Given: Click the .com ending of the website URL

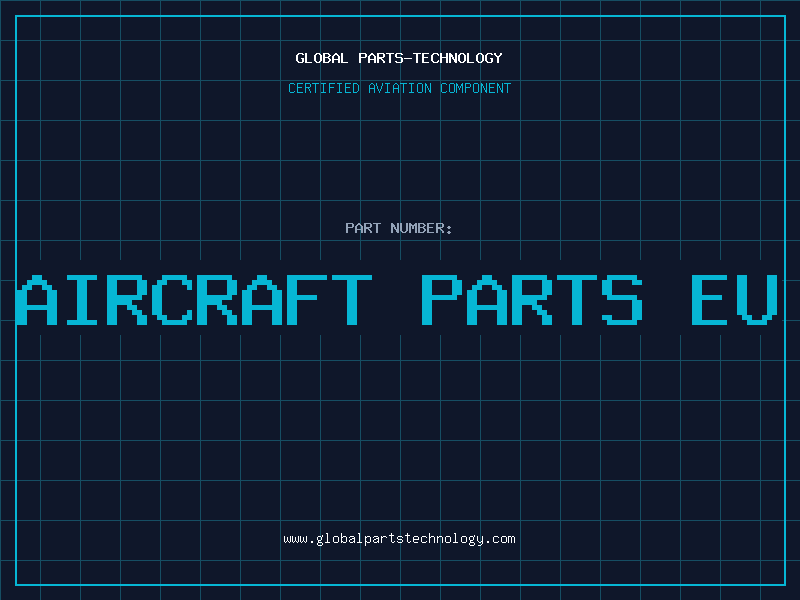Looking at the screenshot, I should coord(499,539).
